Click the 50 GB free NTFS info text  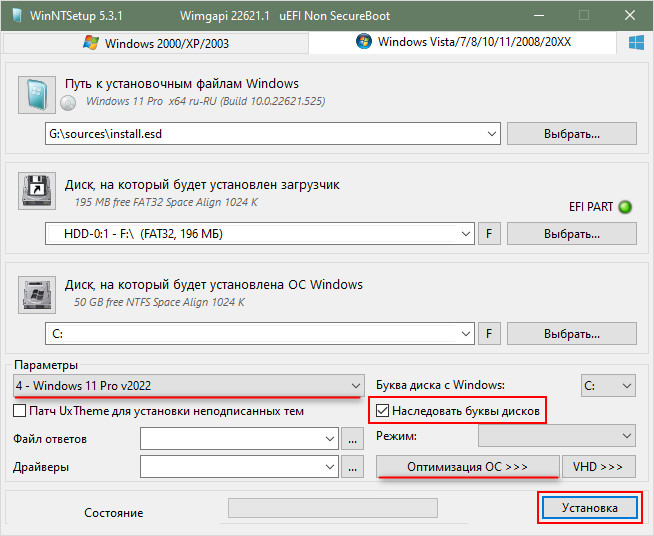(159, 302)
